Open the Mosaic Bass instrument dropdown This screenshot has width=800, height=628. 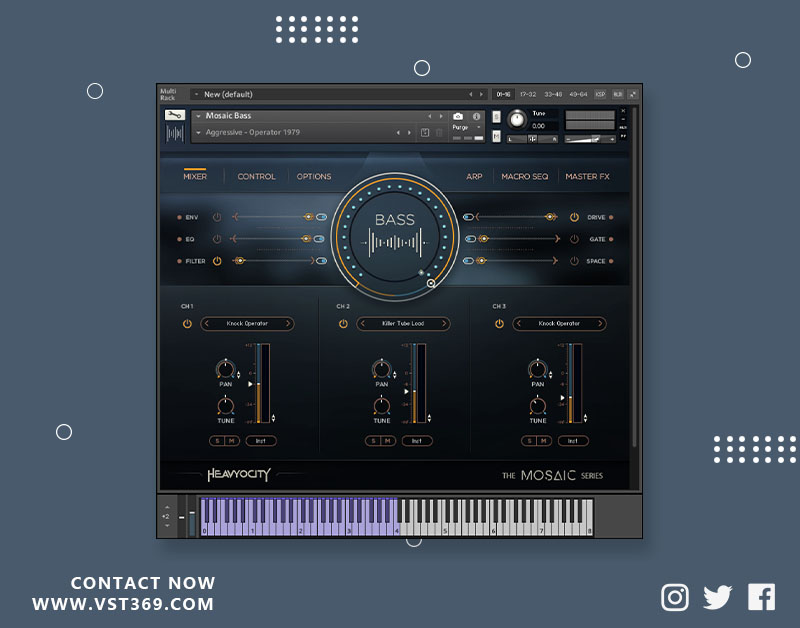tap(198, 116)
